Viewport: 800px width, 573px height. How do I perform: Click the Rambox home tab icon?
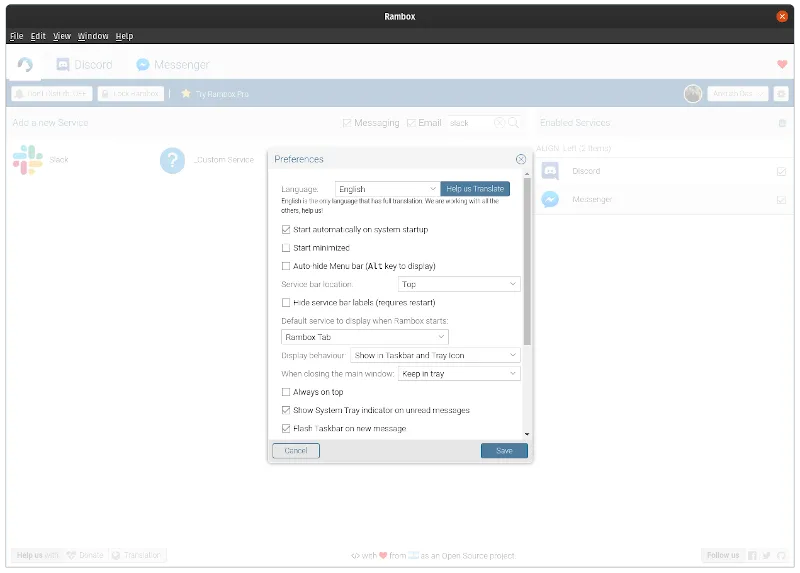point(25,65)
